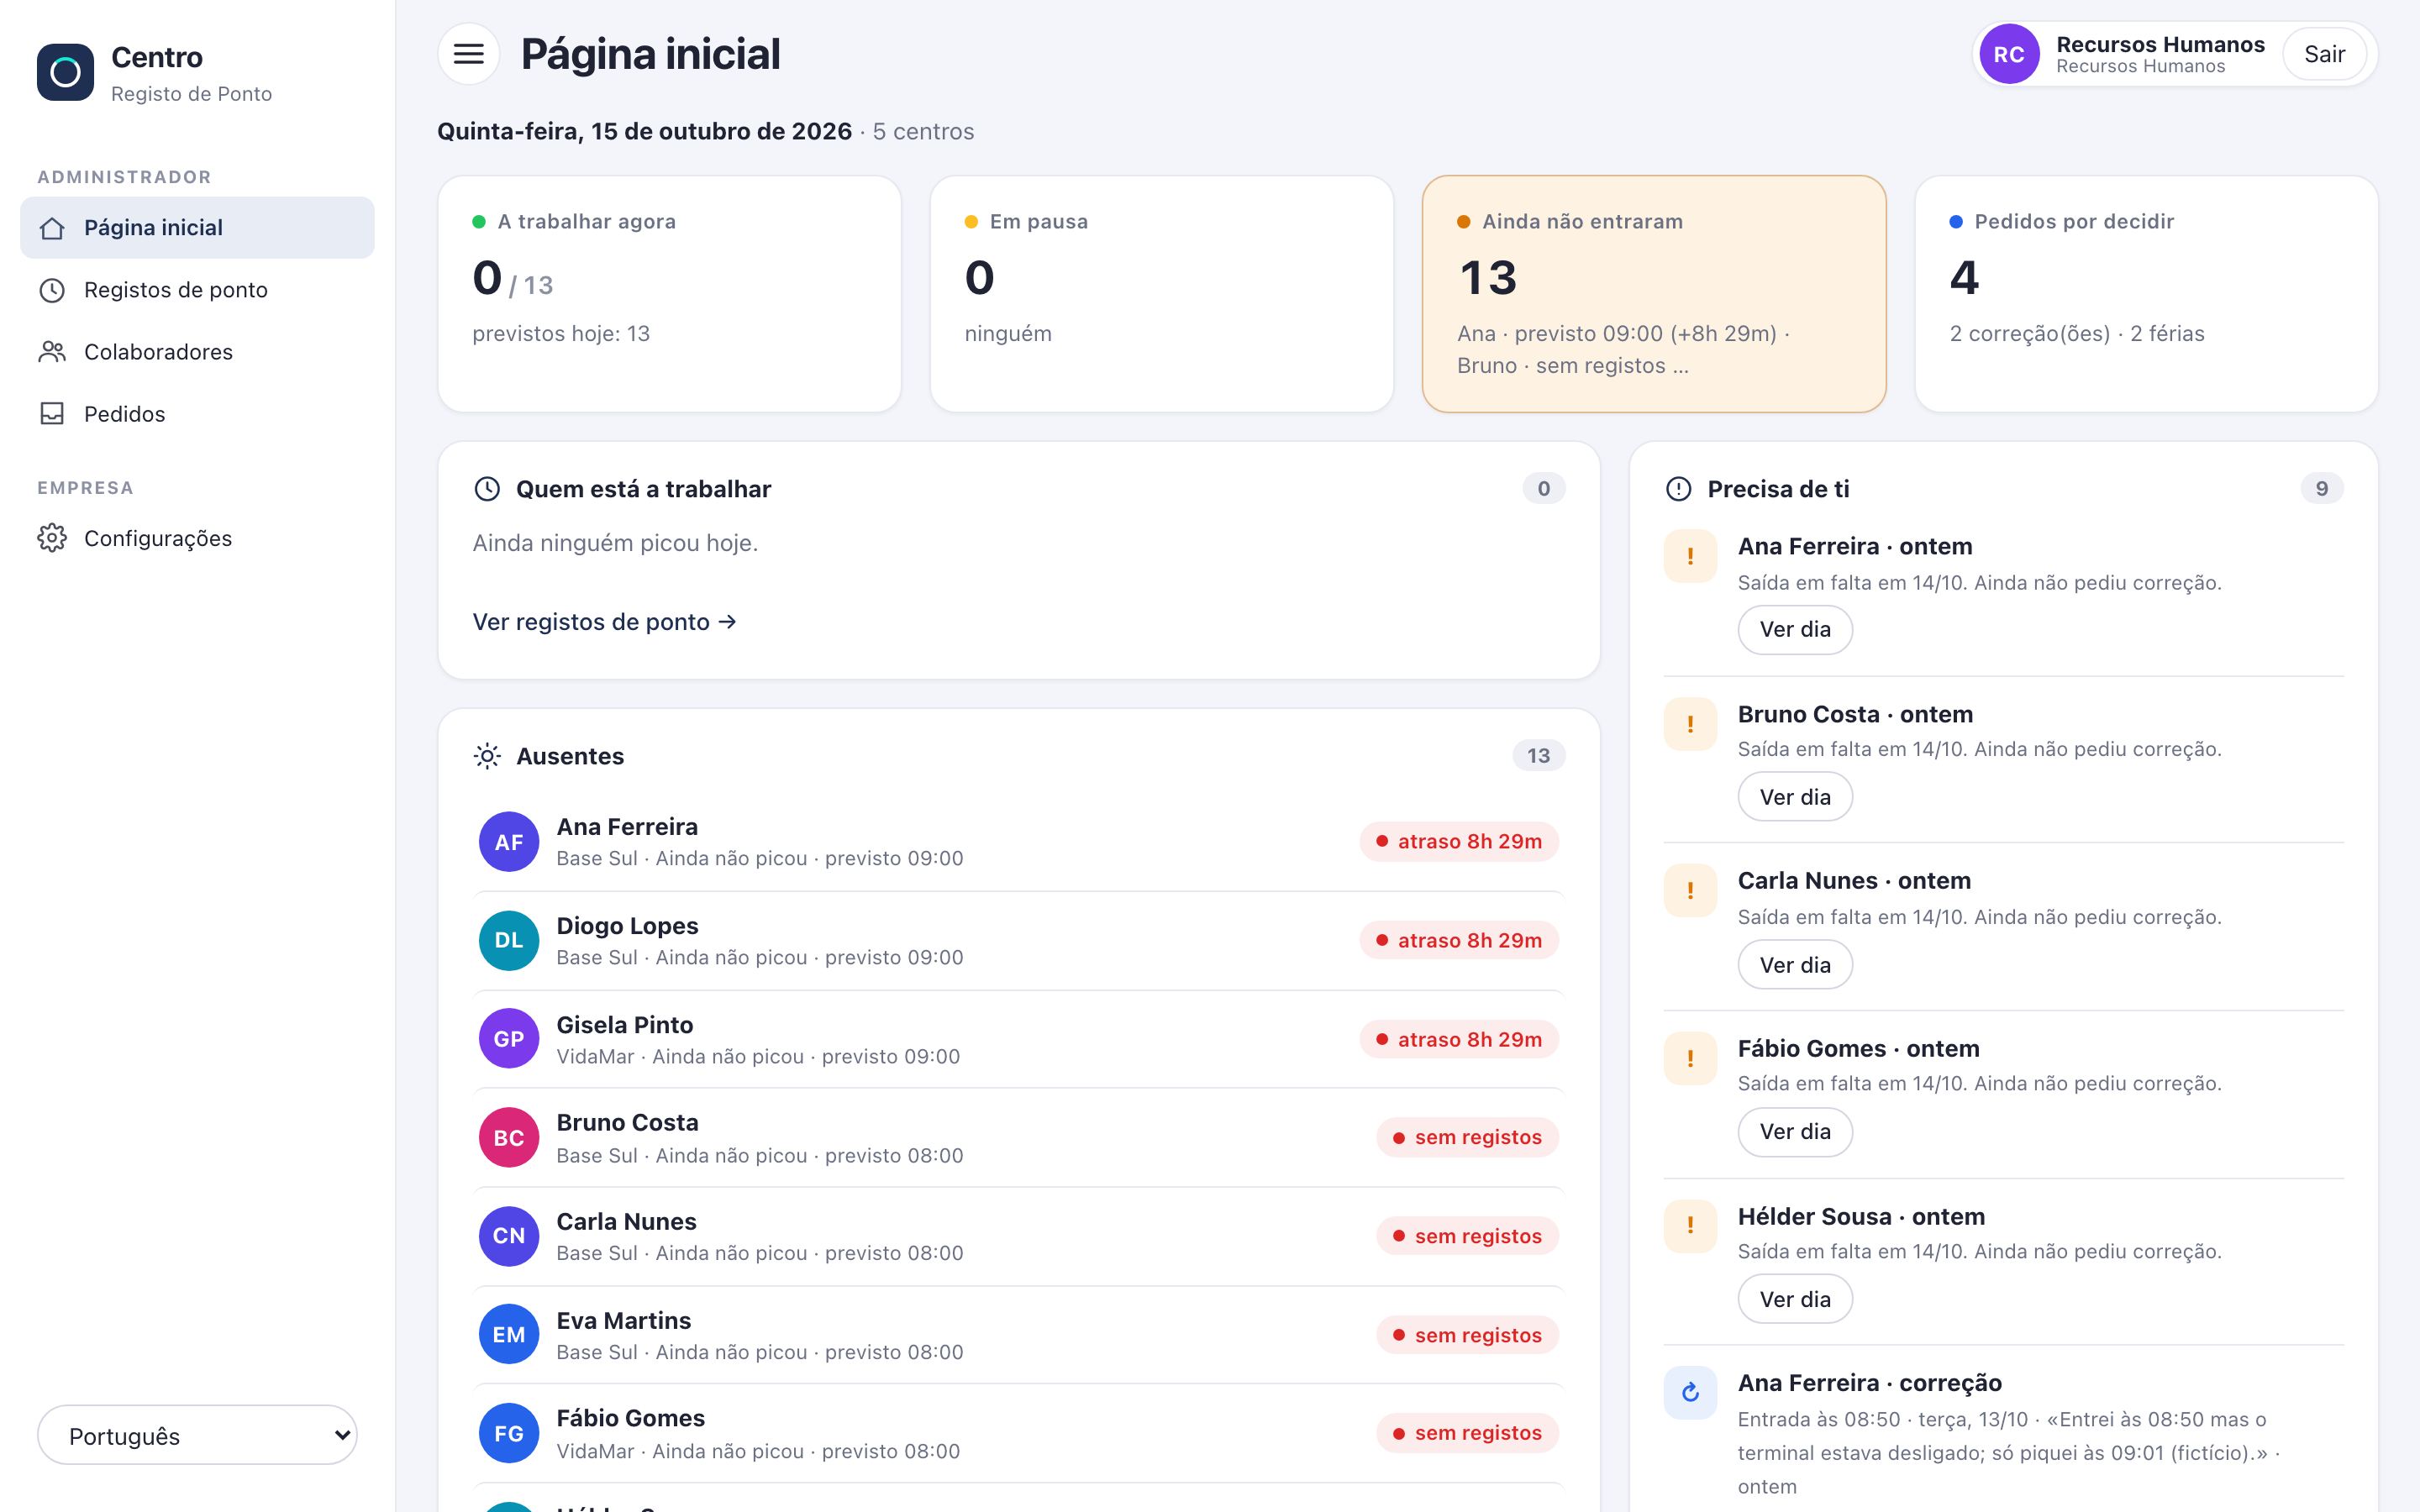Viewport: 2420px width, 1512px height.
Task: Open the Em pausa card
Action: click(x=1161, y=294)
